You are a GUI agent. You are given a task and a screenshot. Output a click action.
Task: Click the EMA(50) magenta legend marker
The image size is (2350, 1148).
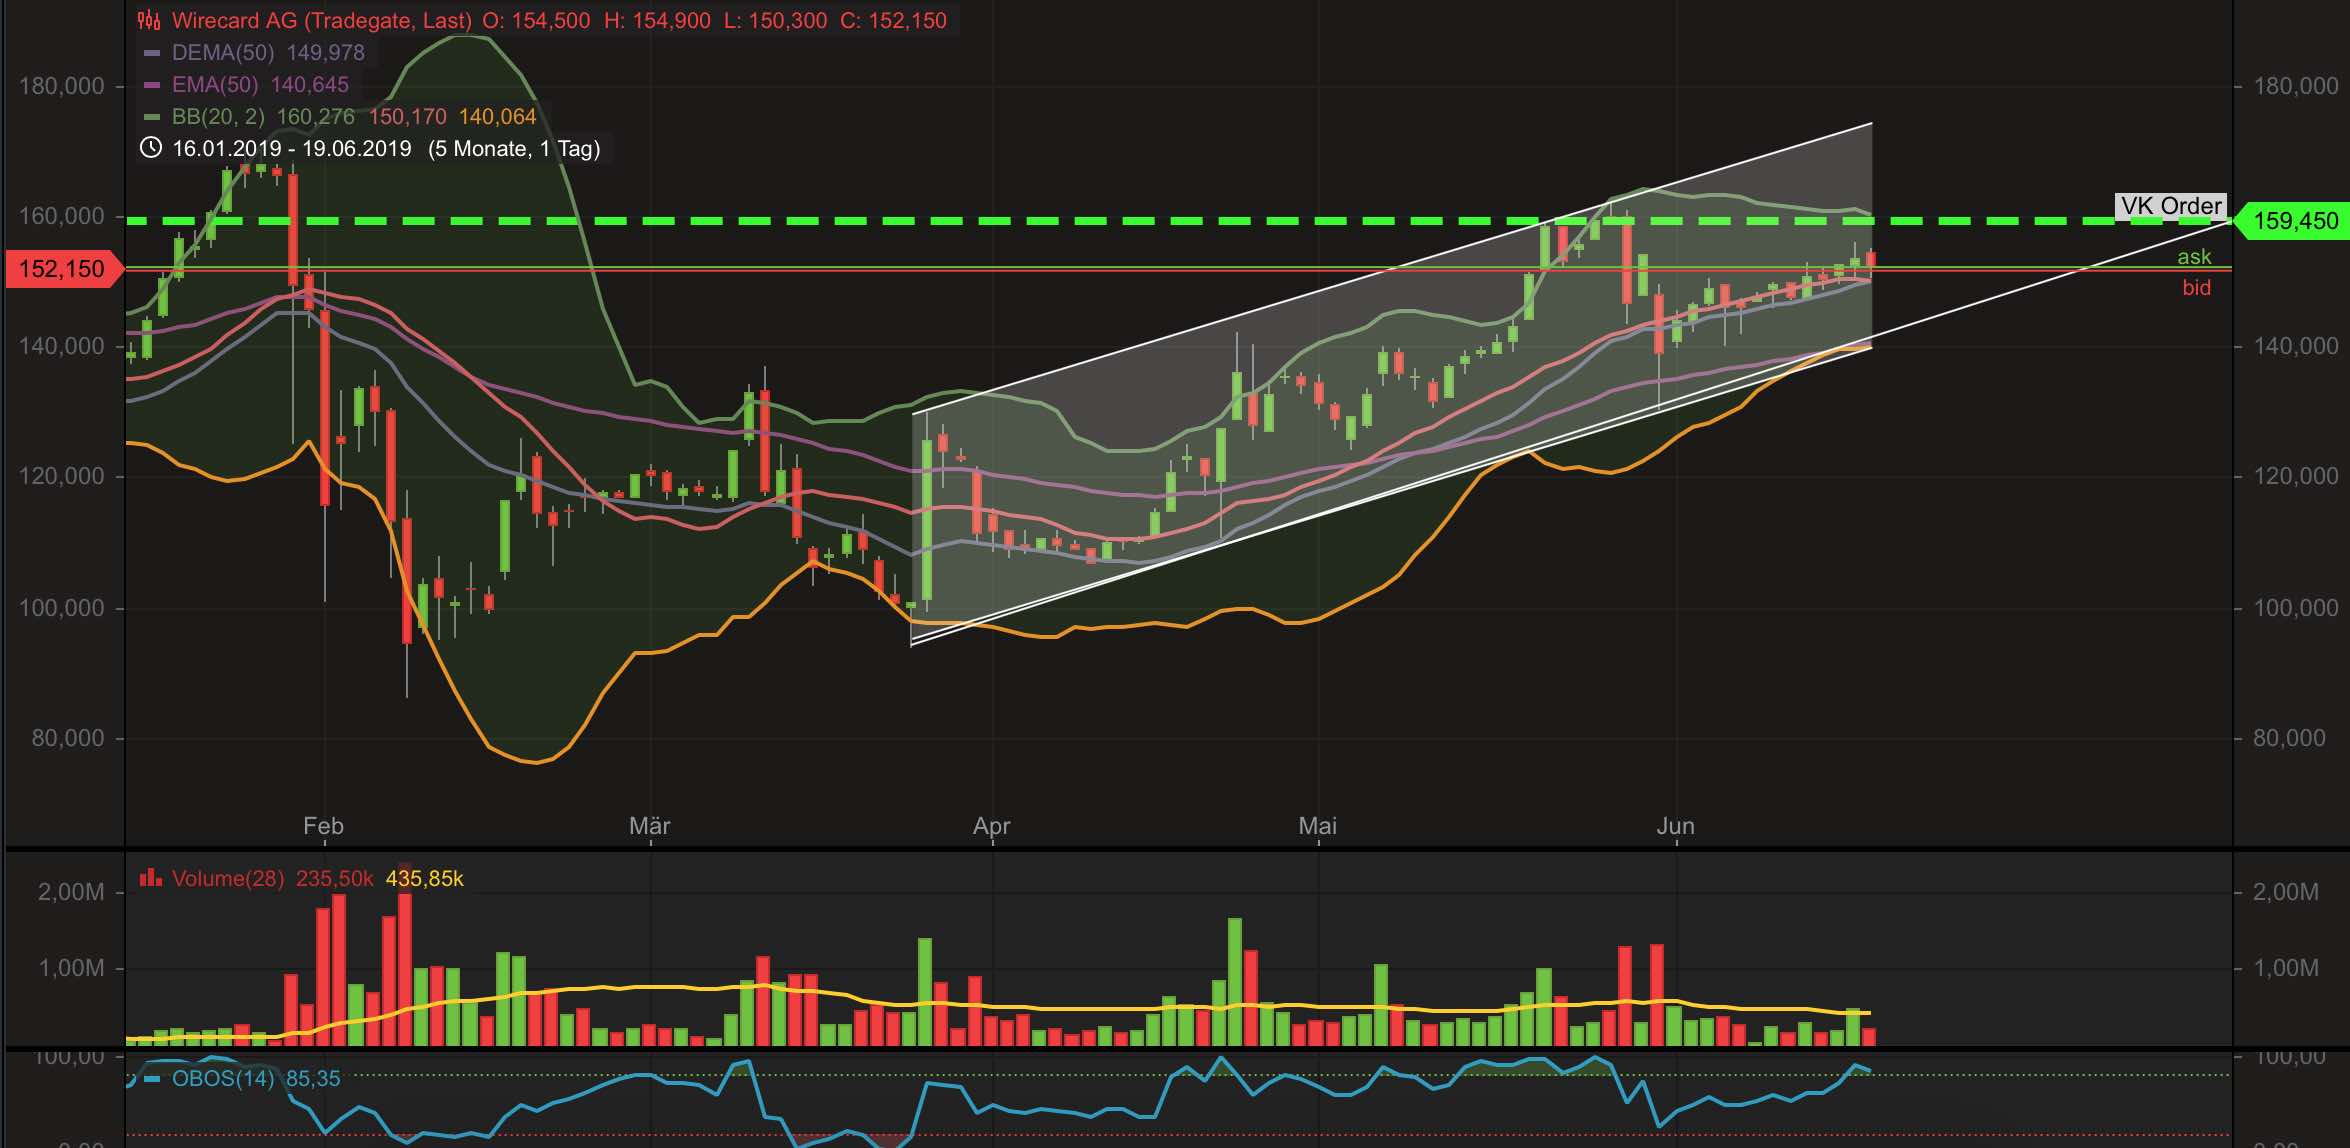click(152, 85)
